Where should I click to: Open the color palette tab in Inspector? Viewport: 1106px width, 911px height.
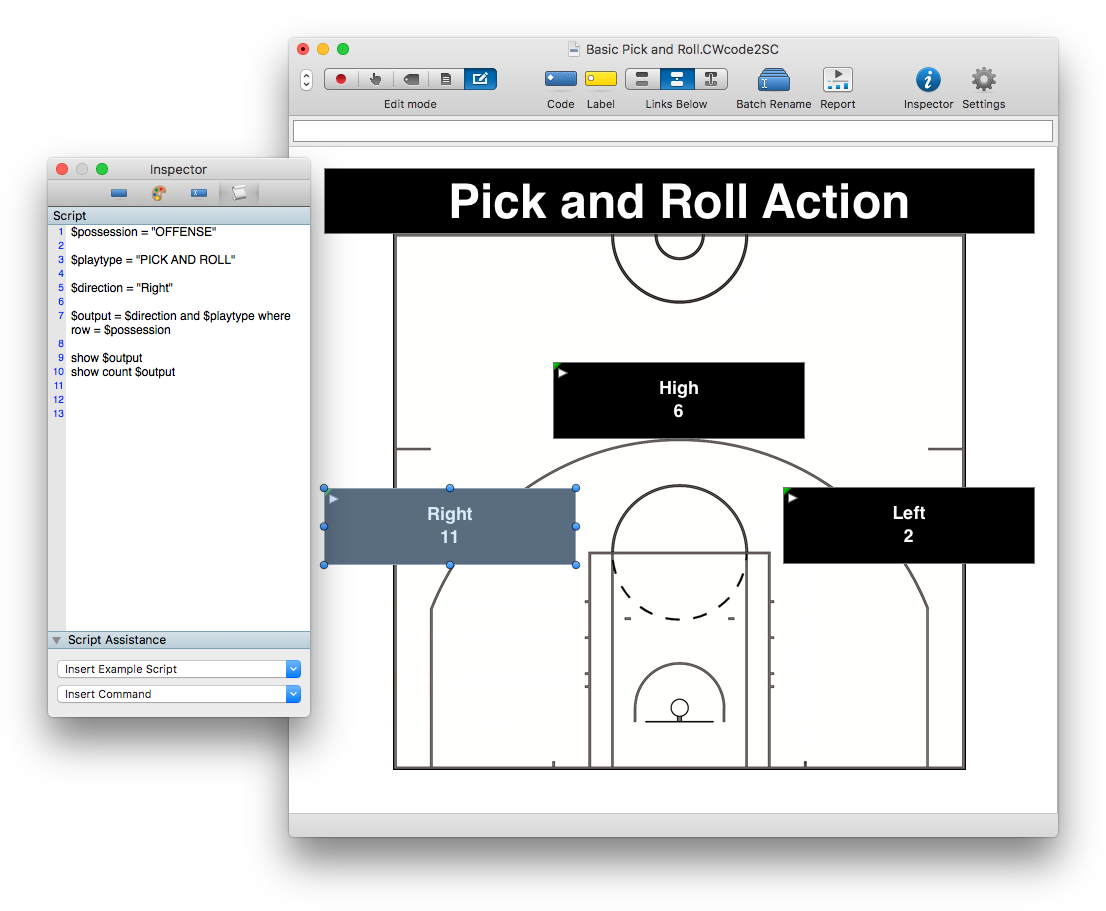(159, 193)
